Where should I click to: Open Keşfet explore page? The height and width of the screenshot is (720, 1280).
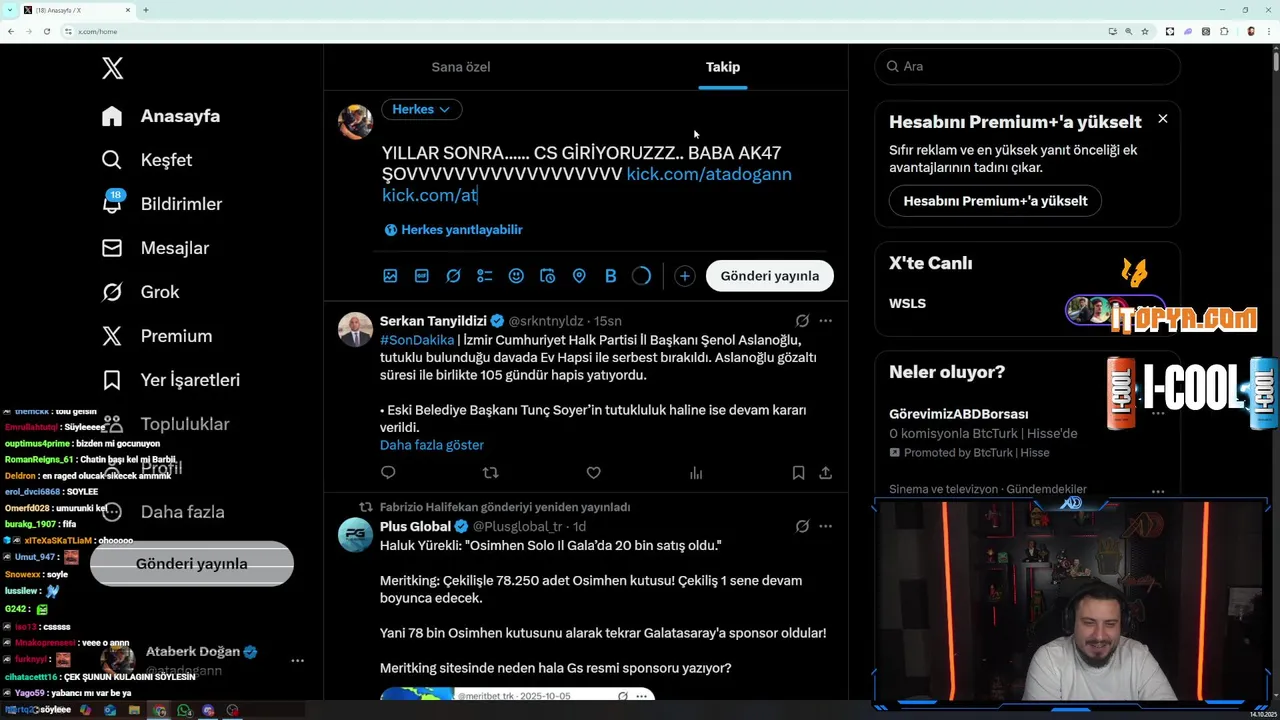tap(147, 160)
